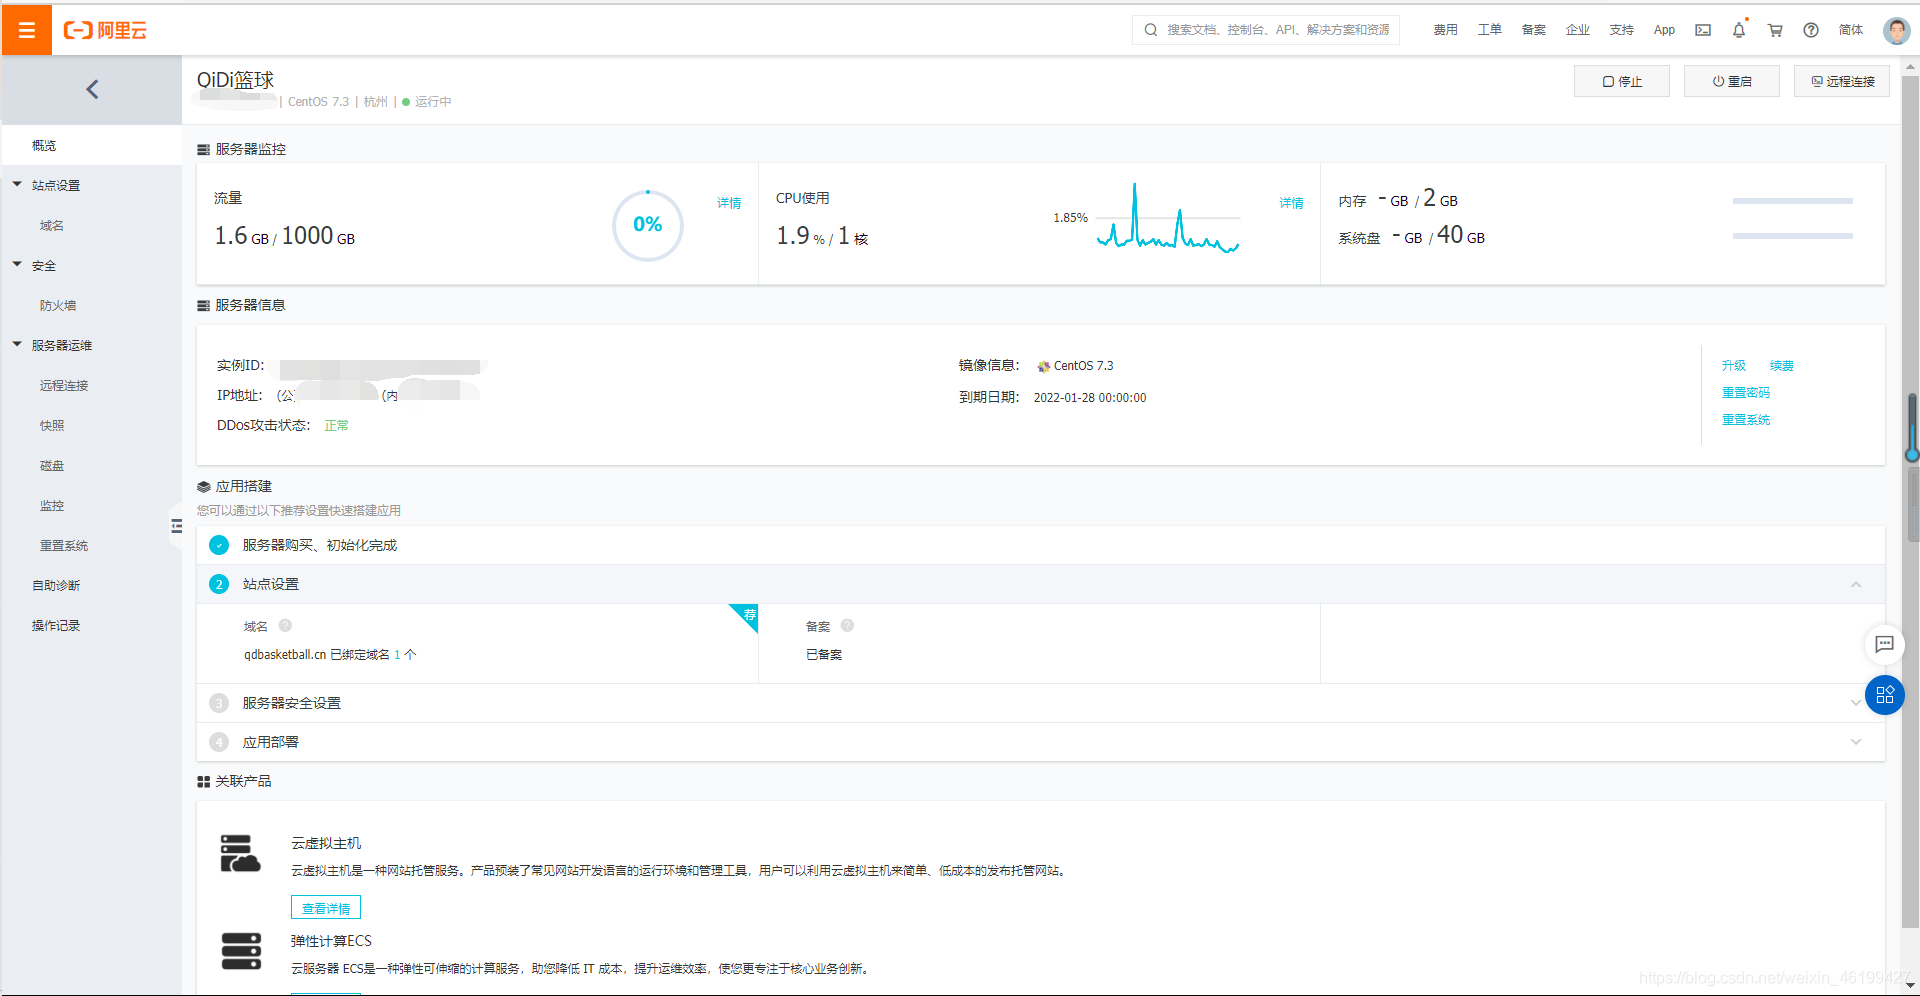
Task: Open the orange hamburger main menu
Action: point(27,30)
